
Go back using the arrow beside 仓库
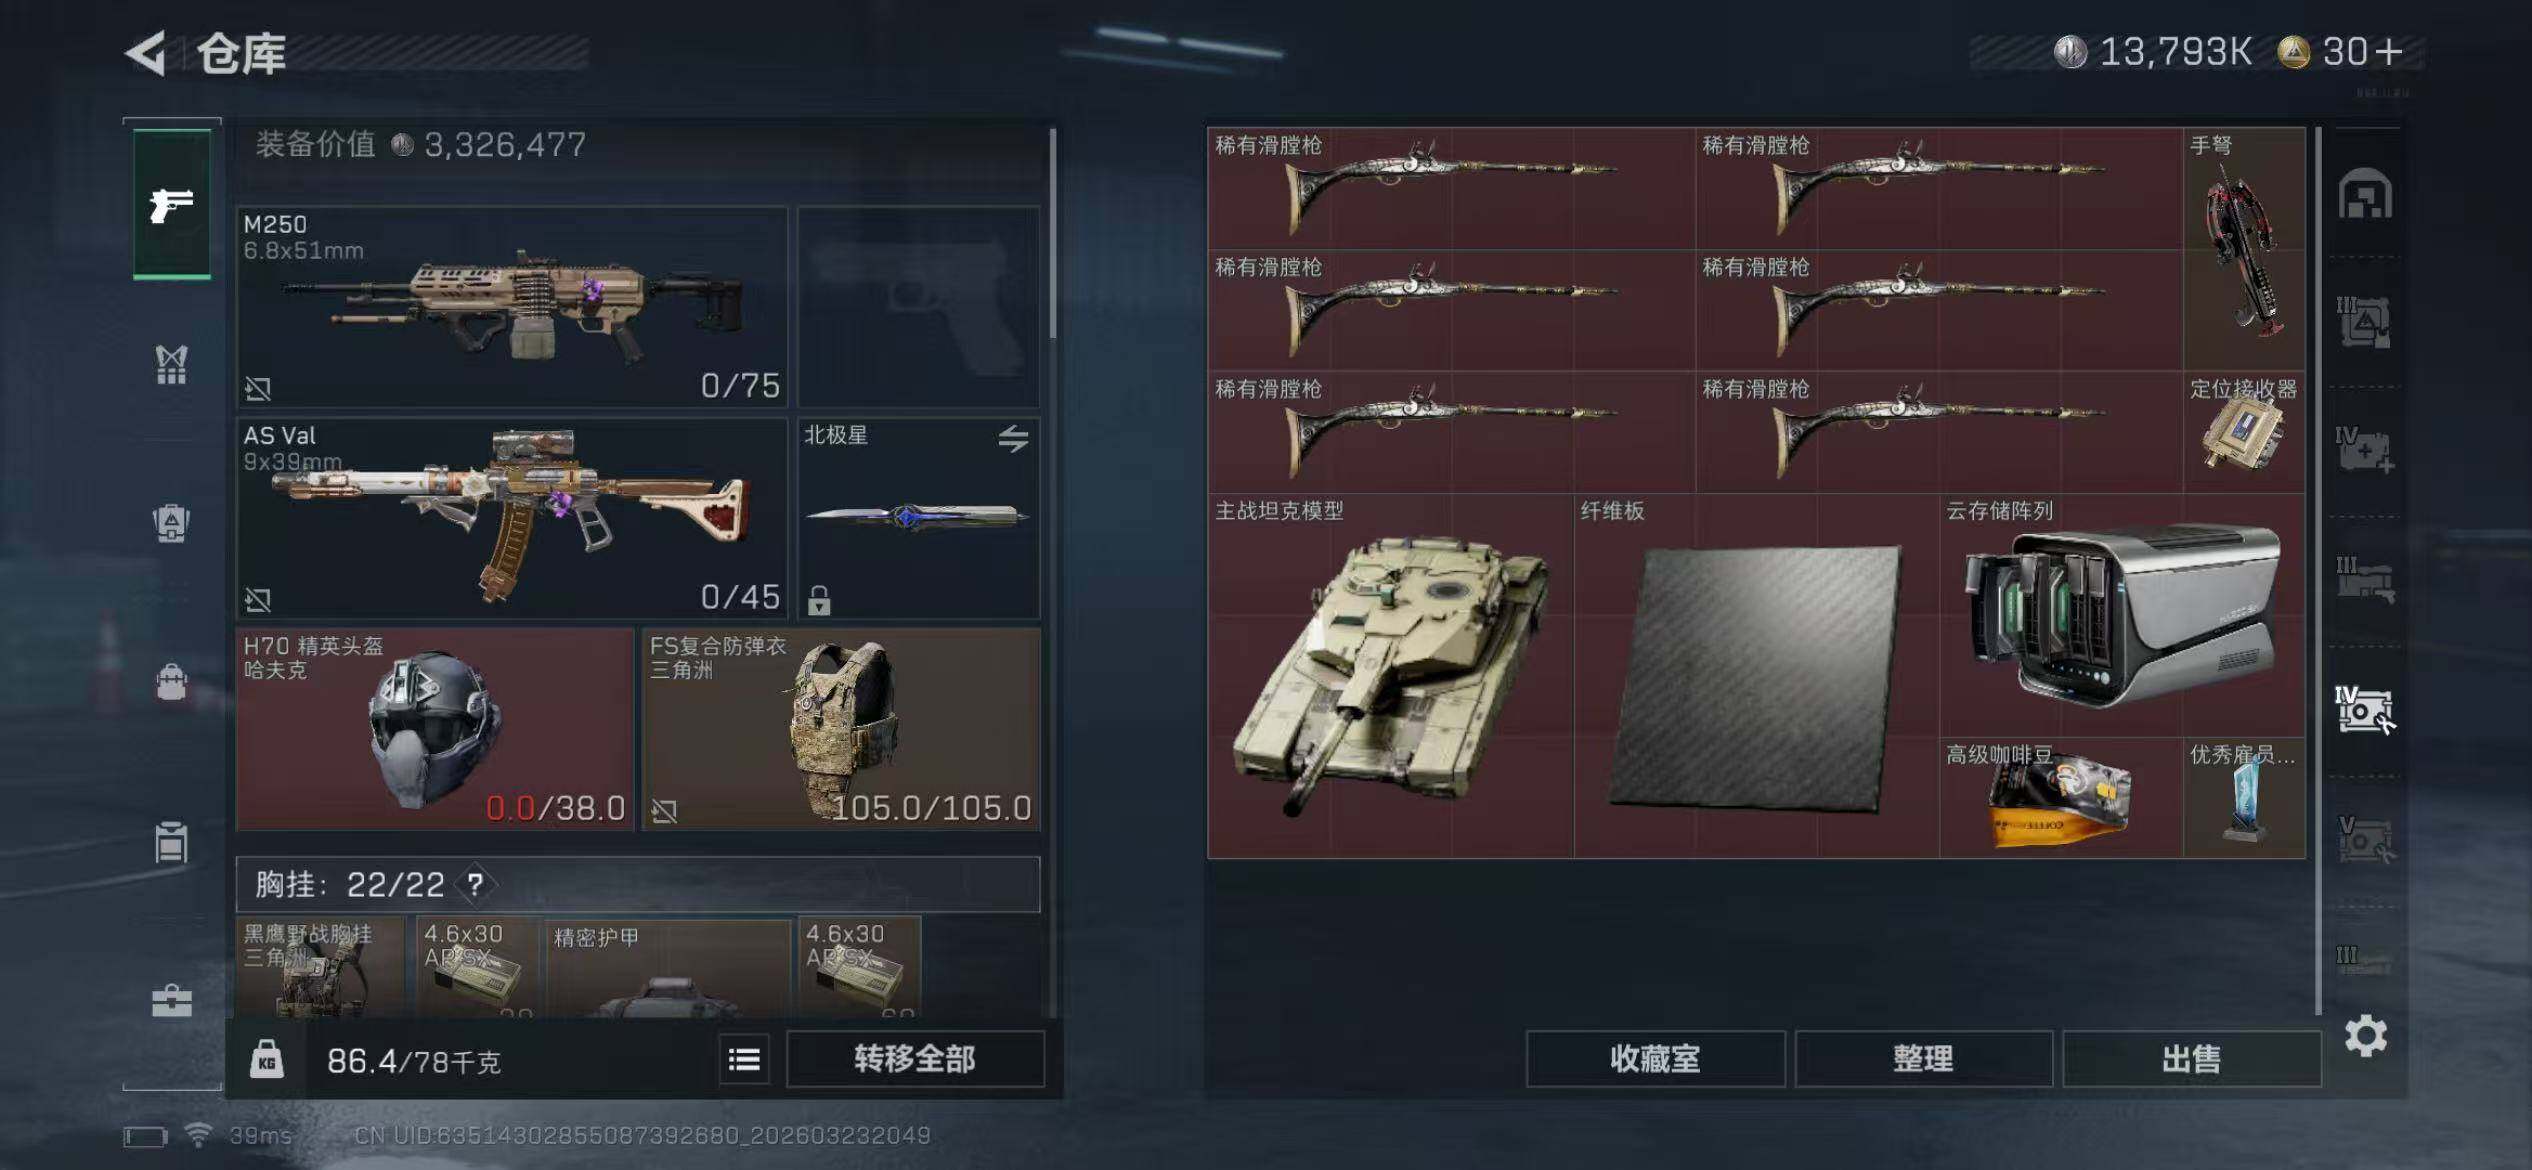146,53
